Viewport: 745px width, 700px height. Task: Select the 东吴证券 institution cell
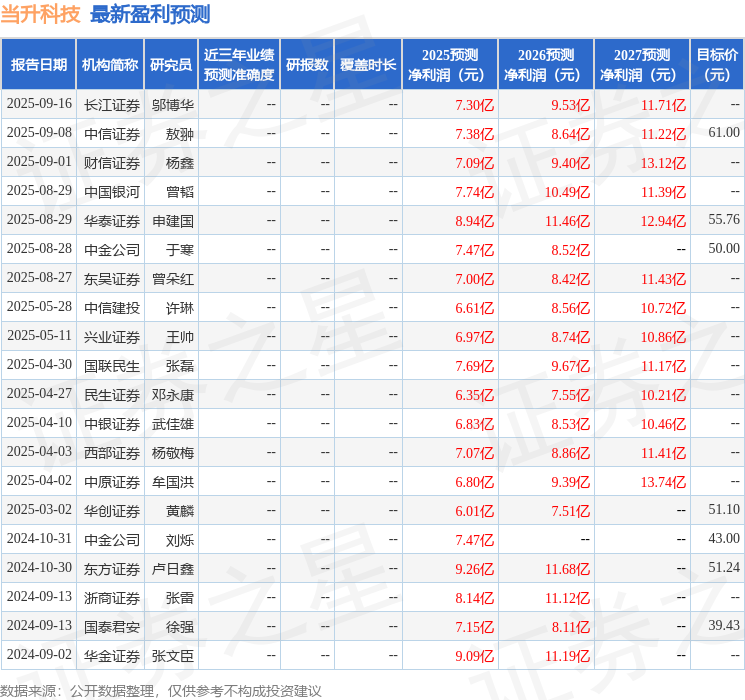(x=112, y=279)
